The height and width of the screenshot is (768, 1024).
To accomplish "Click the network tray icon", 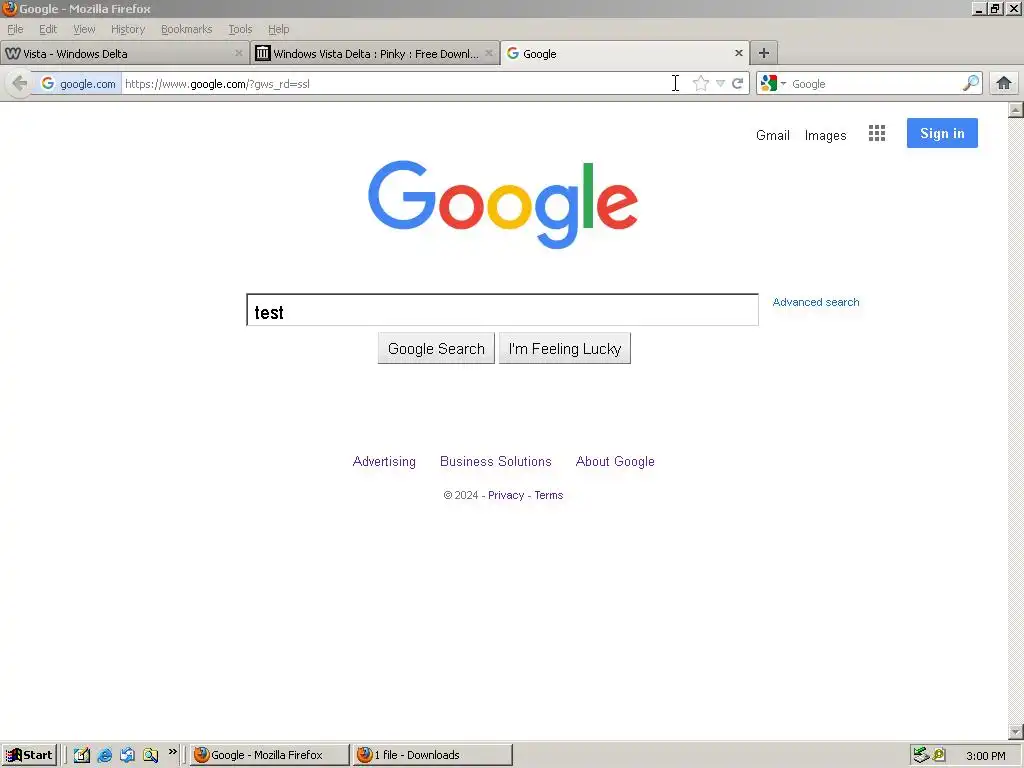I will tap(921, 755).
